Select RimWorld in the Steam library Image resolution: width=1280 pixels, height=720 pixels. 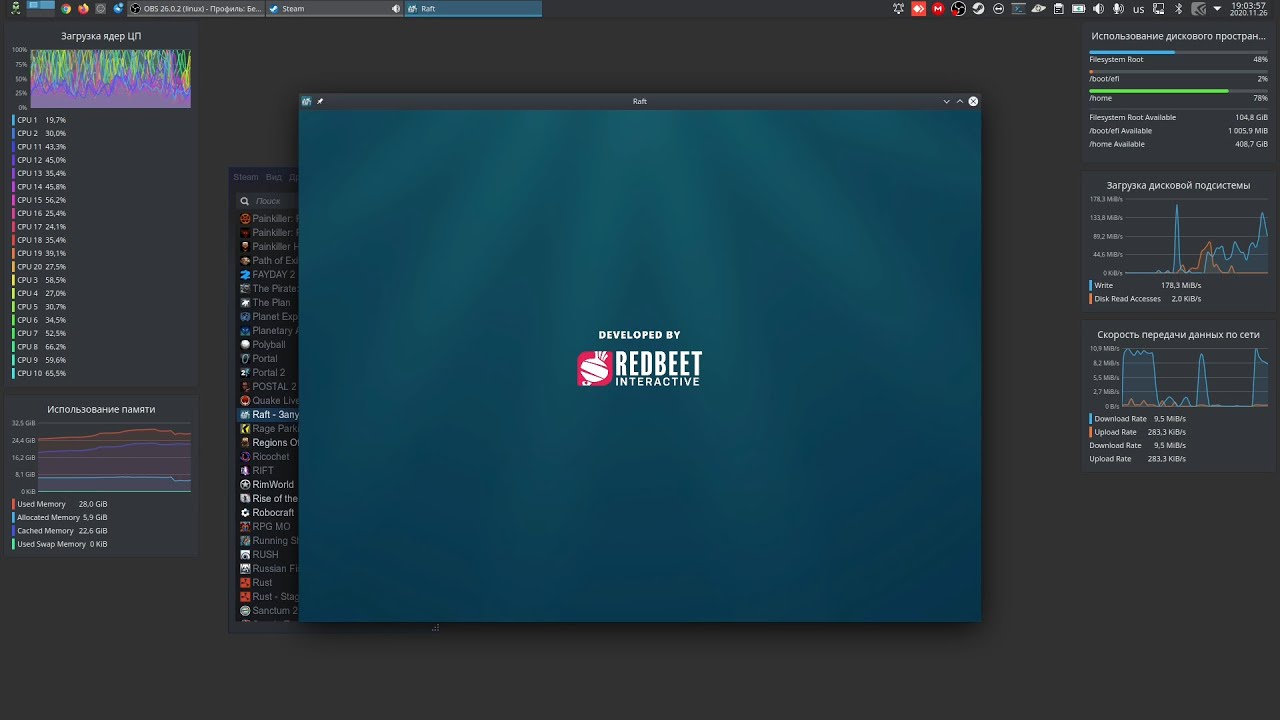click(268, 484)
